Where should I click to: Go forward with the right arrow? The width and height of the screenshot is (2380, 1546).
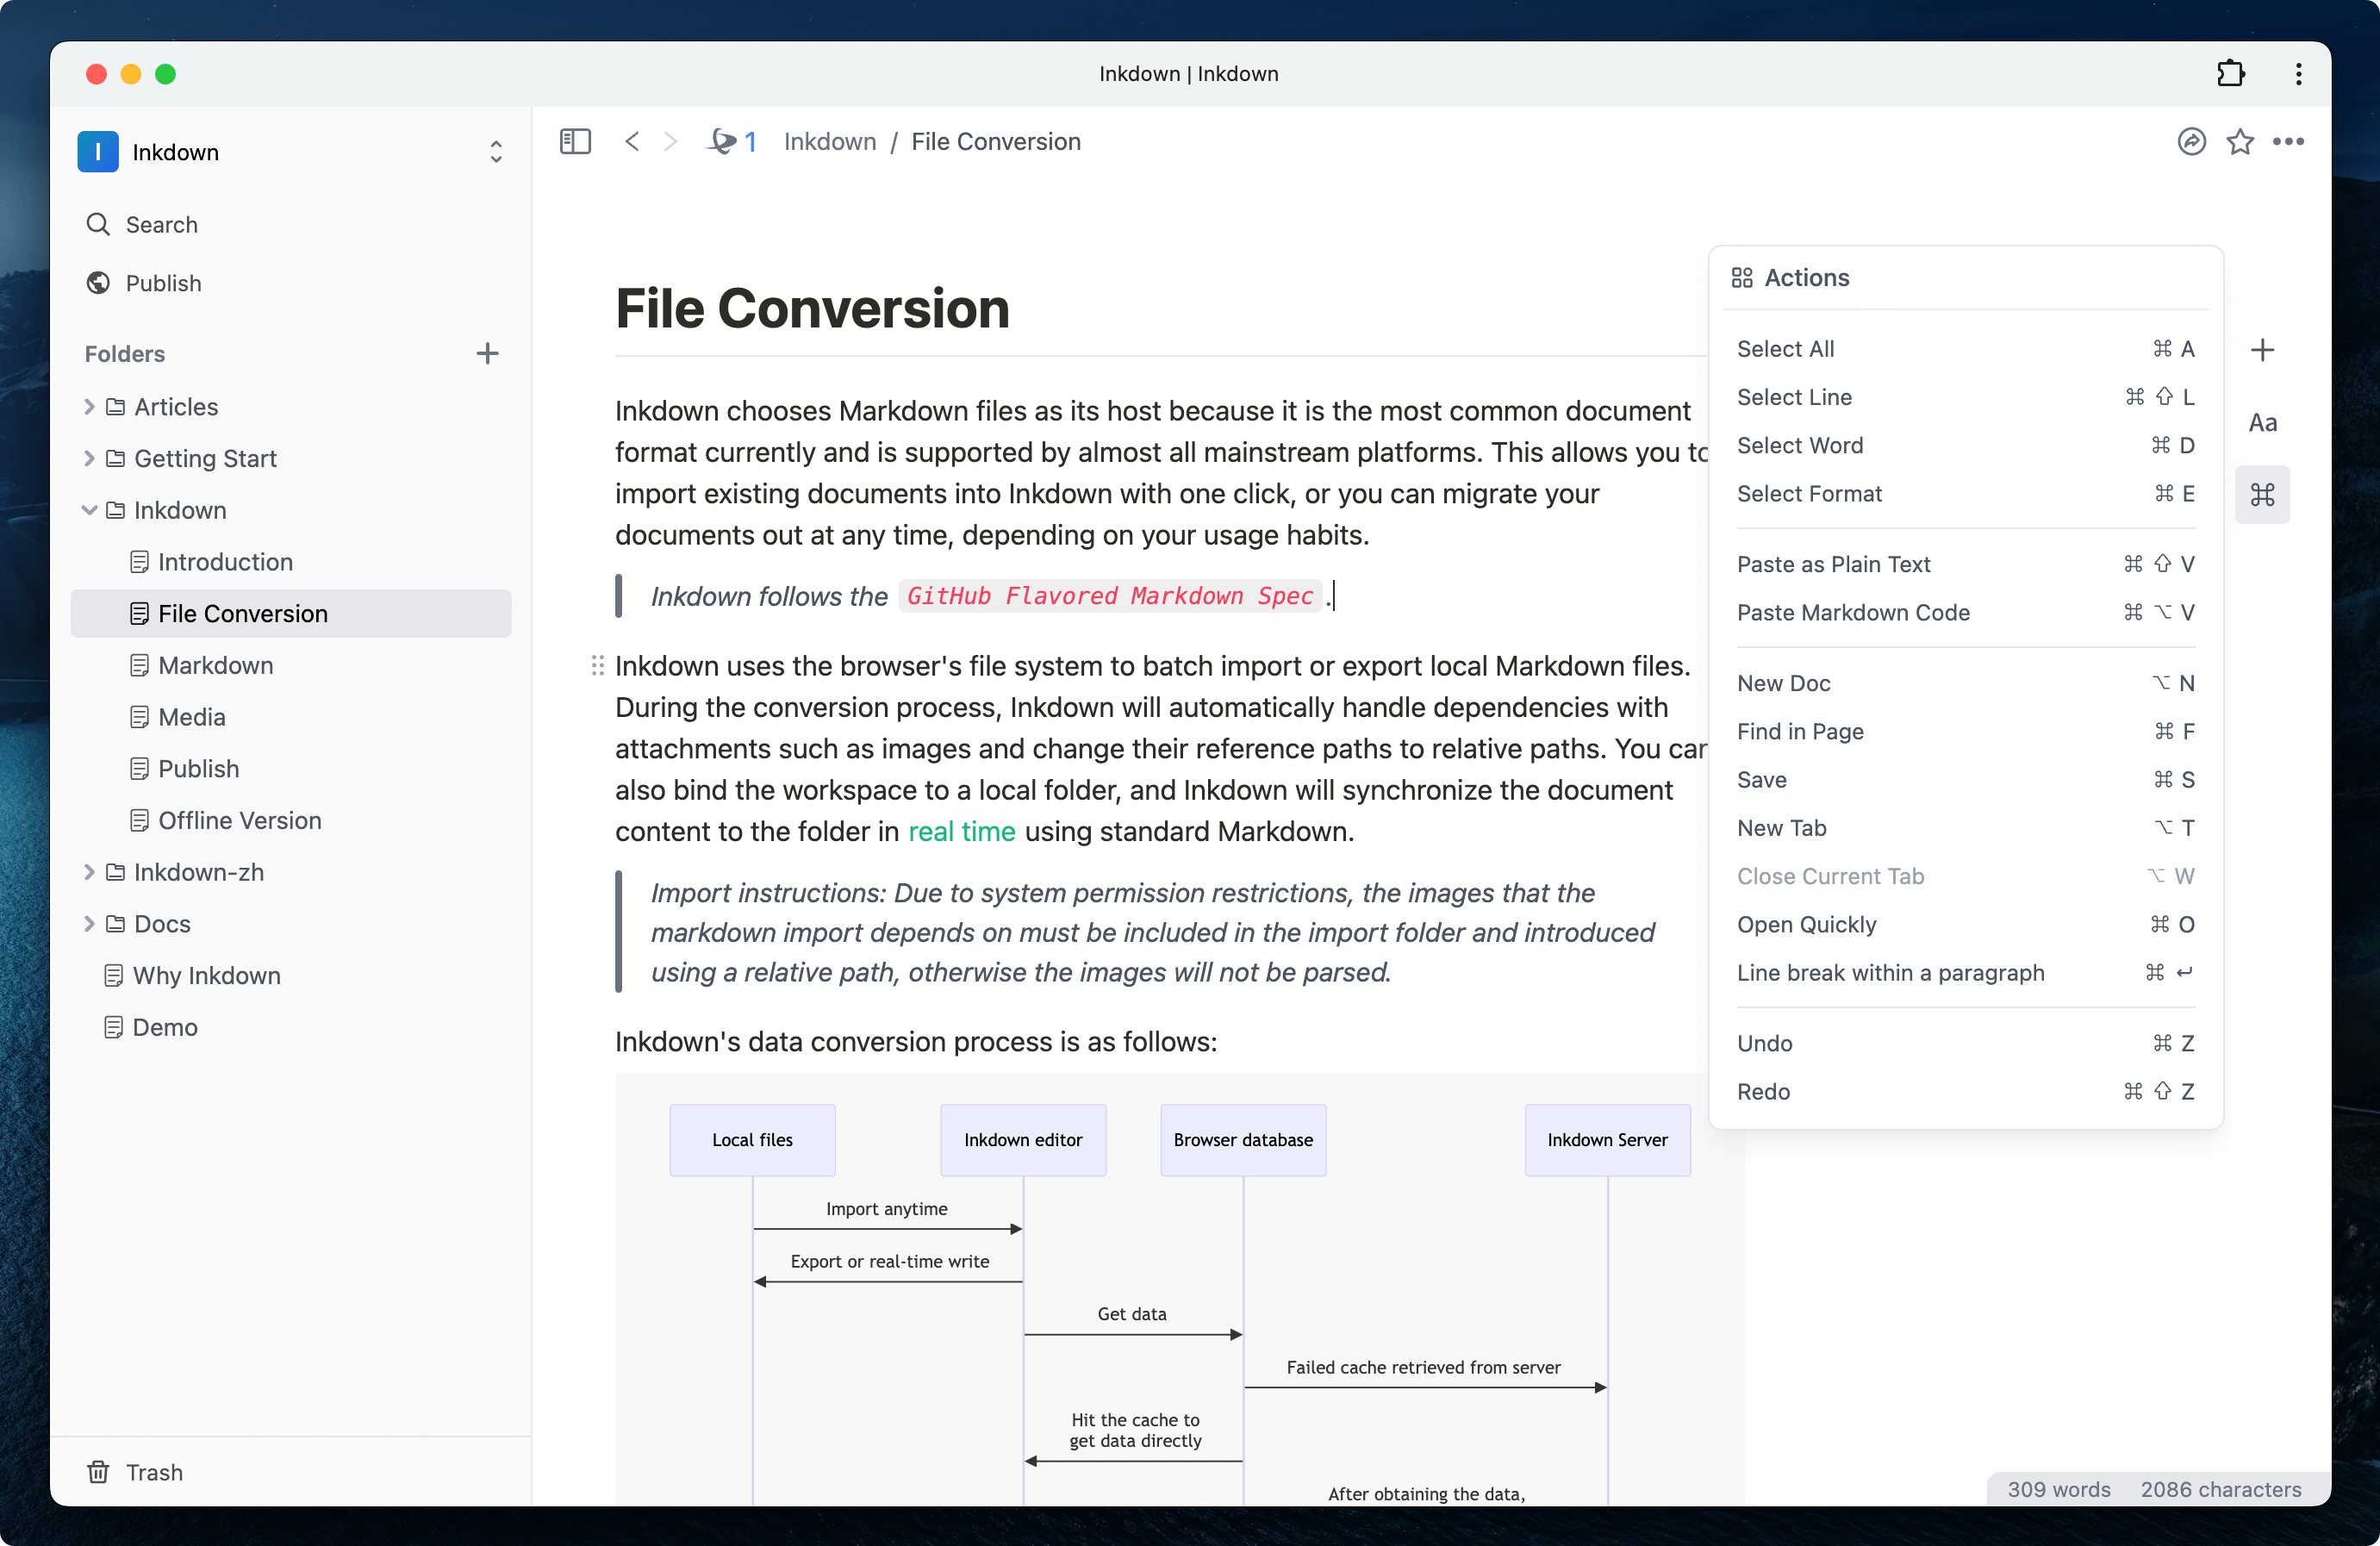[670, 141]
